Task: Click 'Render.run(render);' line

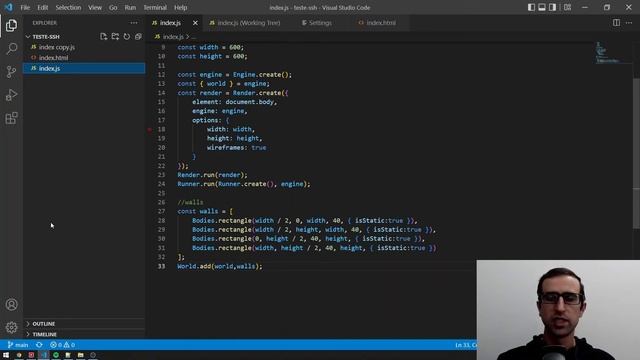Action: click(x=212, y=175)
